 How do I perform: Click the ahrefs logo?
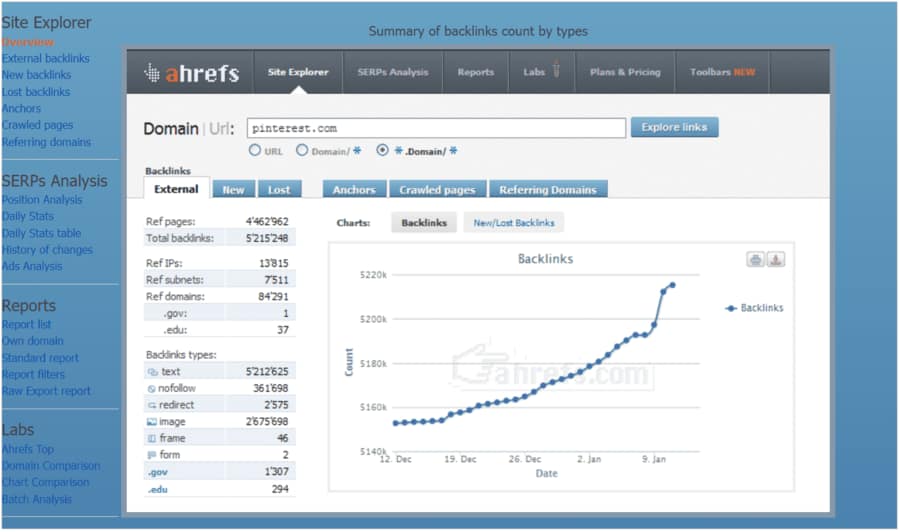click(191, 73)
